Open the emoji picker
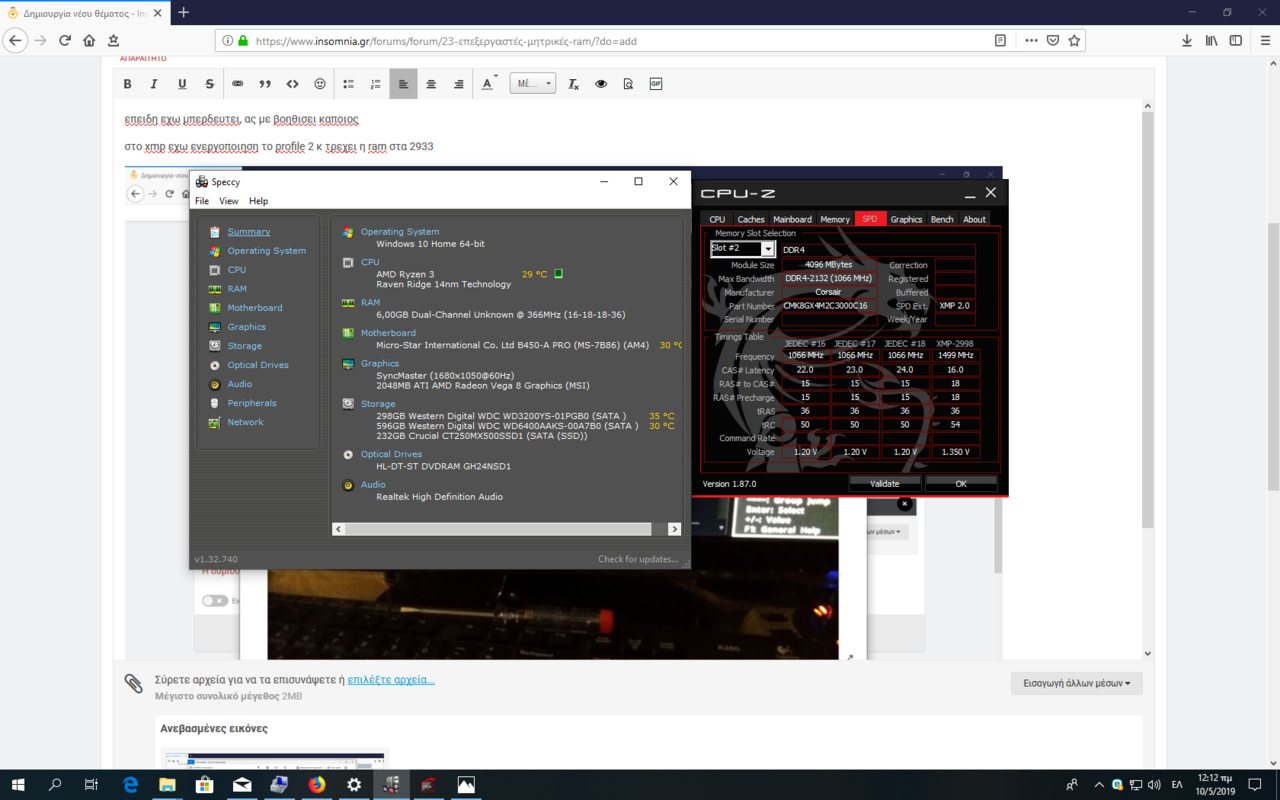The height and width of the screenshot is (800, 1280). point(320,84)
